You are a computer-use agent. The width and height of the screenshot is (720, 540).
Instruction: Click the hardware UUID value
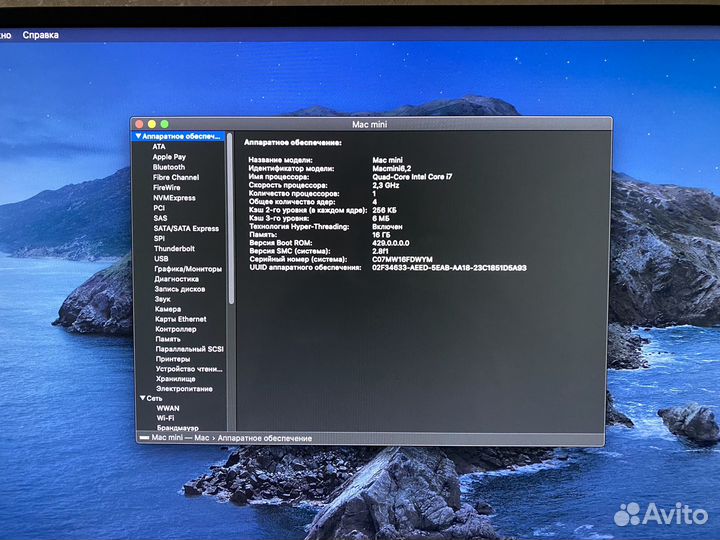[x=449, y=268]
